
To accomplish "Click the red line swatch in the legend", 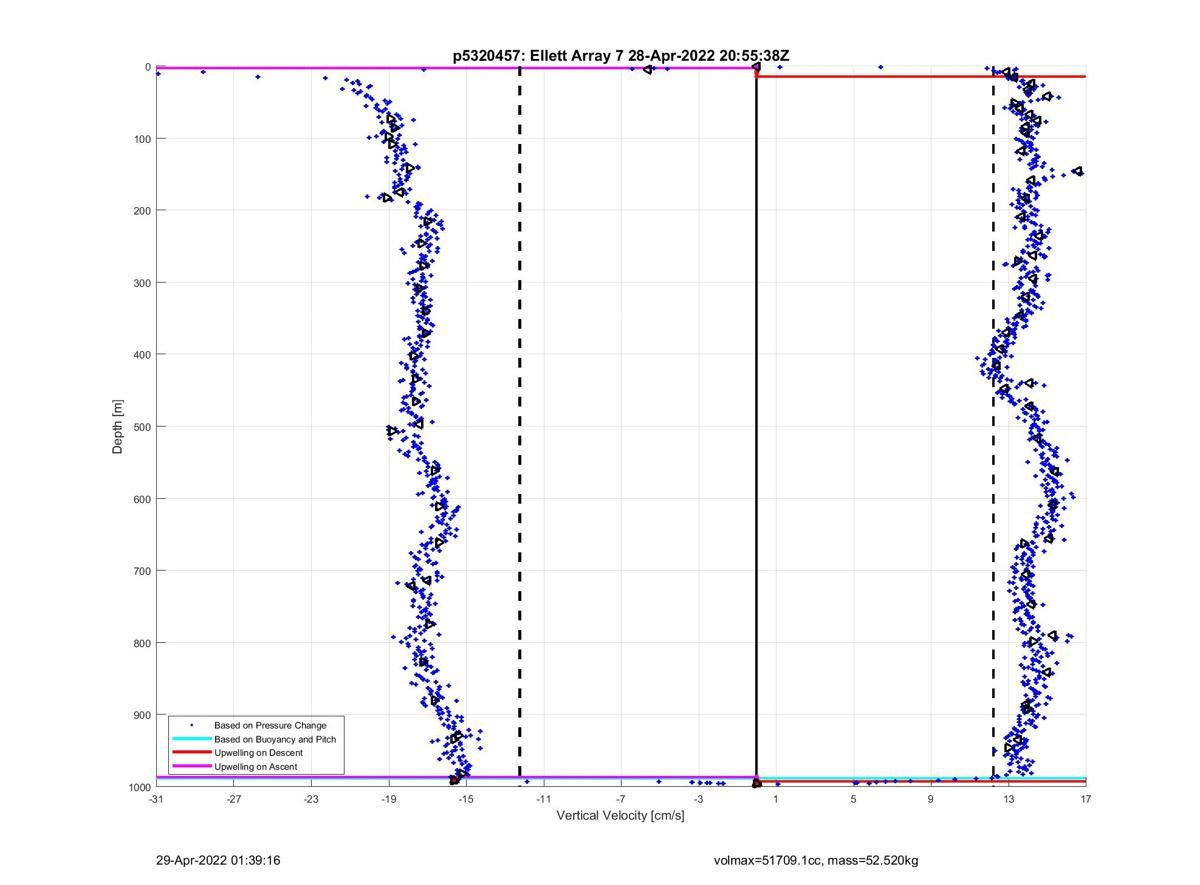I will [x=191, y=753].
